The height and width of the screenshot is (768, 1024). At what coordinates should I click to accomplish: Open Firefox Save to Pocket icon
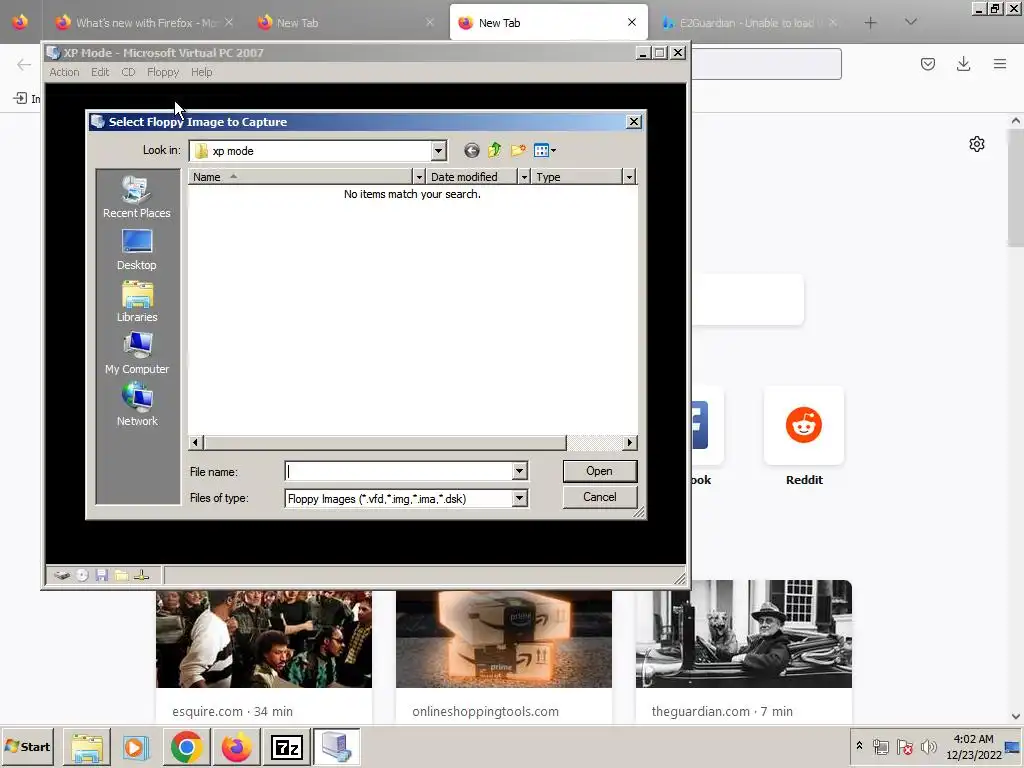point(928,64)
